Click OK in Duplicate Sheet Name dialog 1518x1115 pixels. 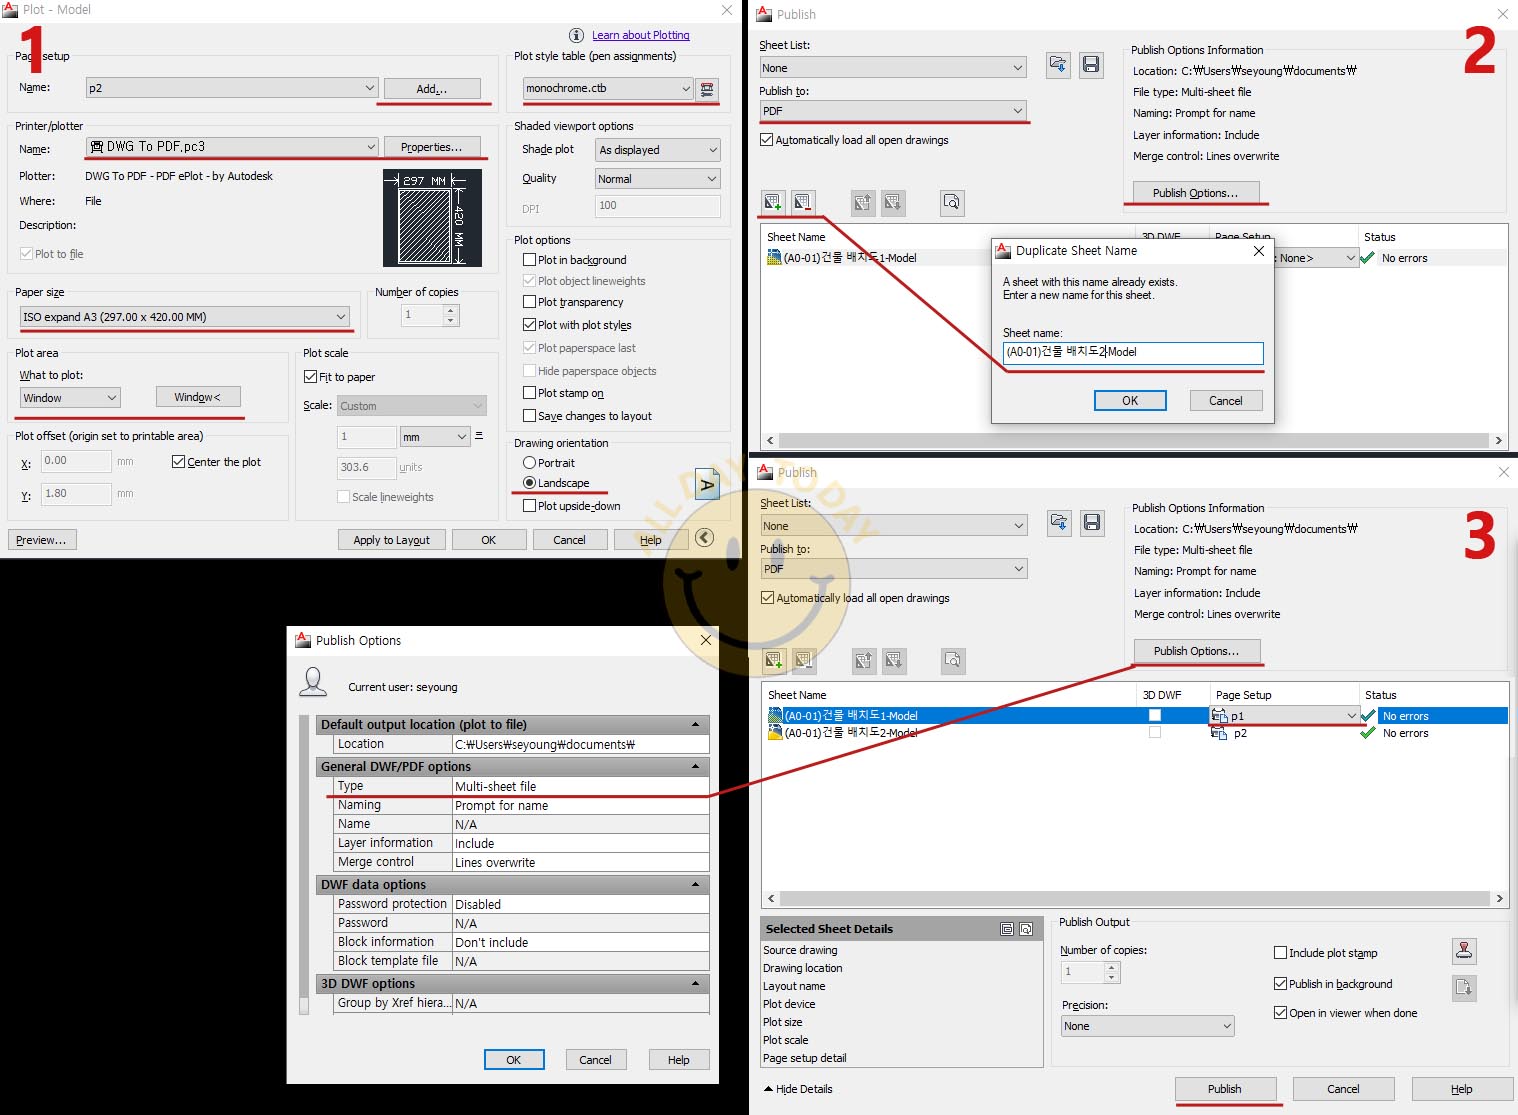pyautogui.click(x=1130, y=400)
